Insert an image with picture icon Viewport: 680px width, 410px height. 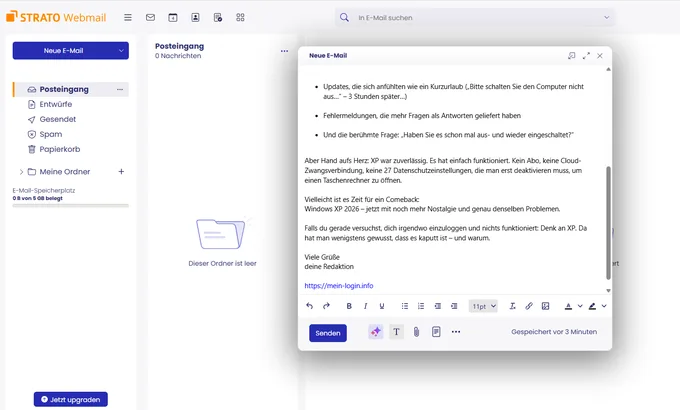pyautogui.click(x=546, y=306)
